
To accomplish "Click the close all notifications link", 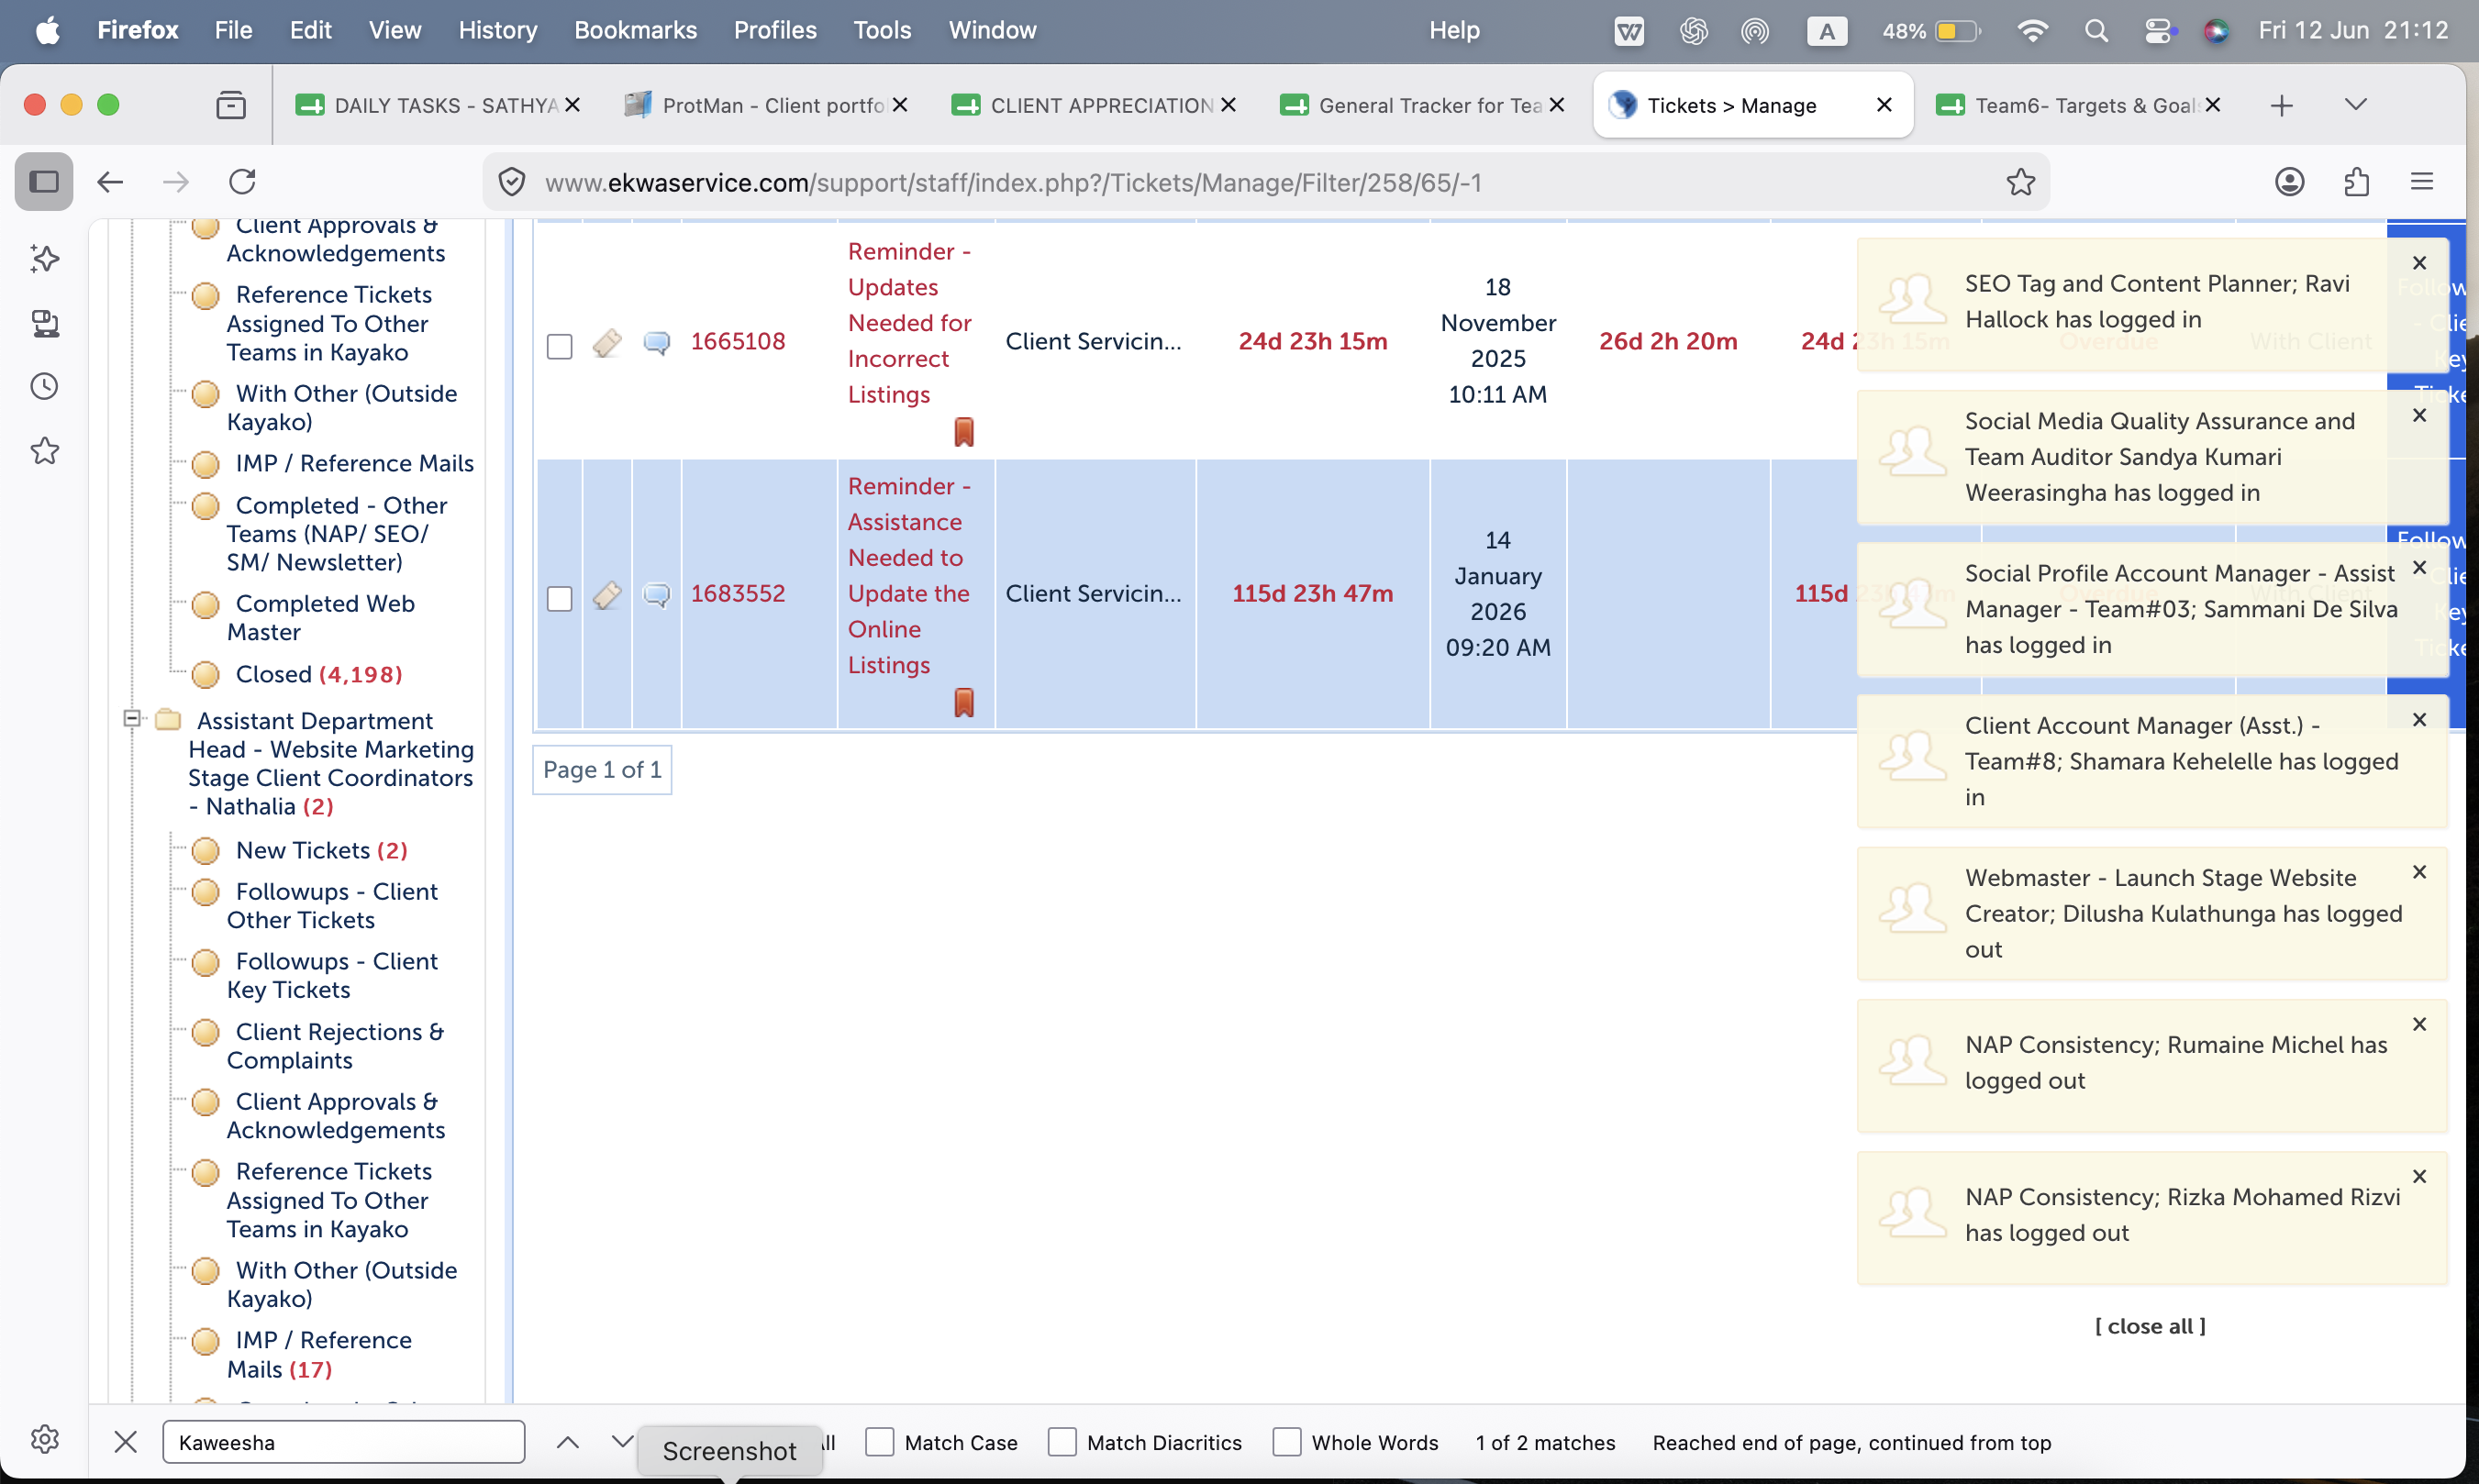I will pos(2150,1326).
